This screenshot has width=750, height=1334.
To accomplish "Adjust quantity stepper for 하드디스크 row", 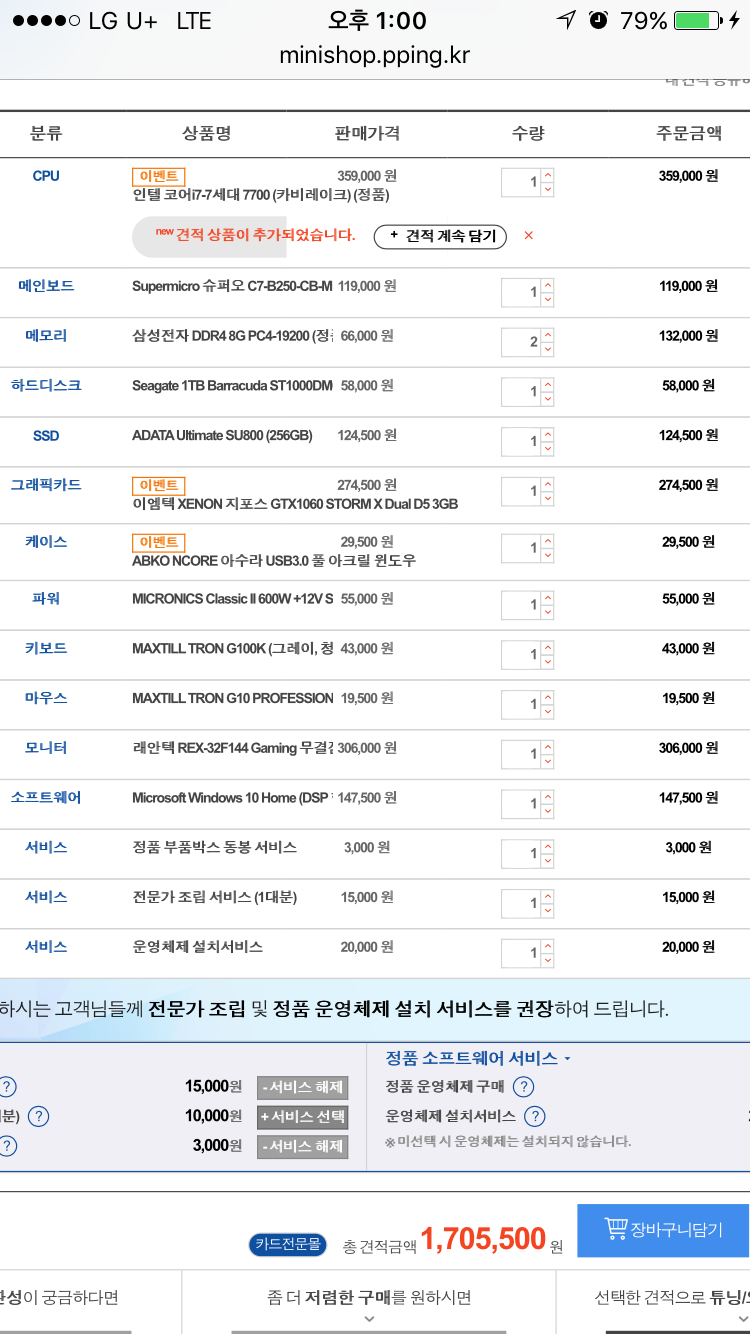I will tap(548, 392).
